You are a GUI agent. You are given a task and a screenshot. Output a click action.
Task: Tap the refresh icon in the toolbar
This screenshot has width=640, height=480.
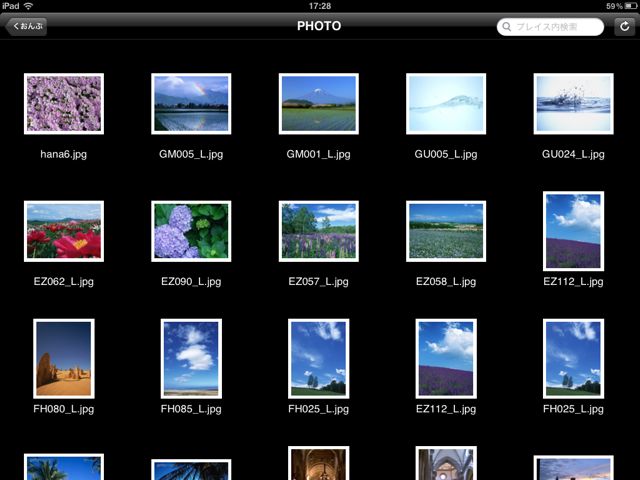[624, 27]
